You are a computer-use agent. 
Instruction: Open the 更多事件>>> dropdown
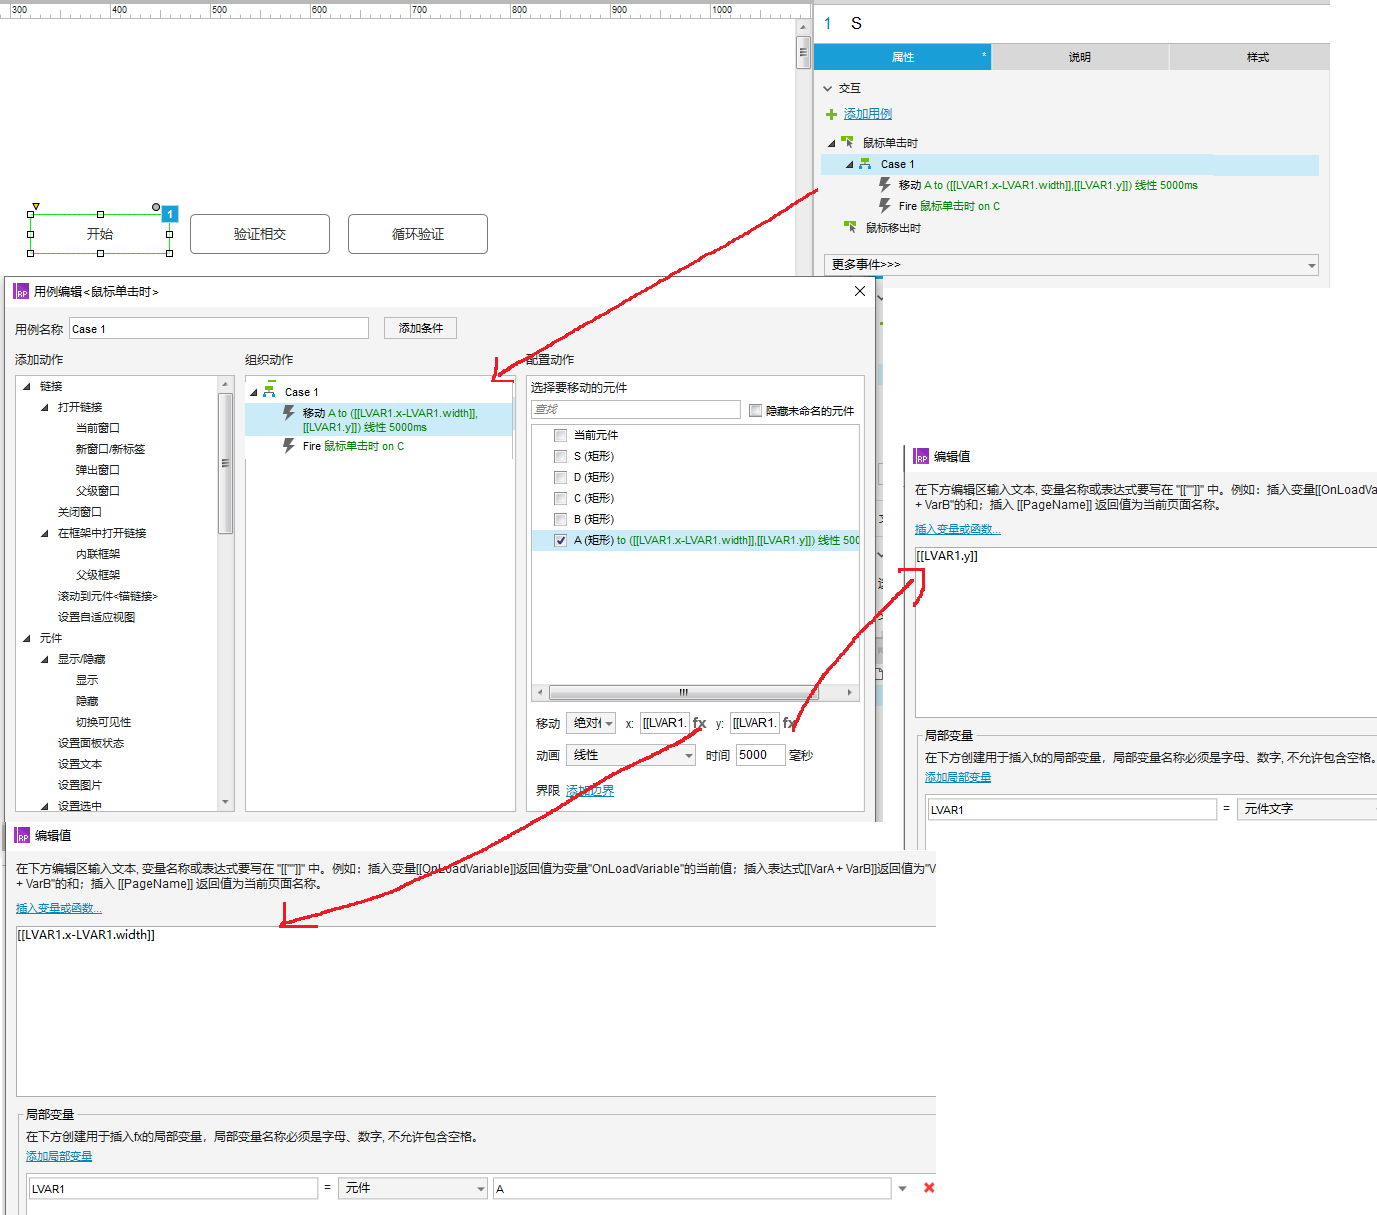[x=1071, y=264]
